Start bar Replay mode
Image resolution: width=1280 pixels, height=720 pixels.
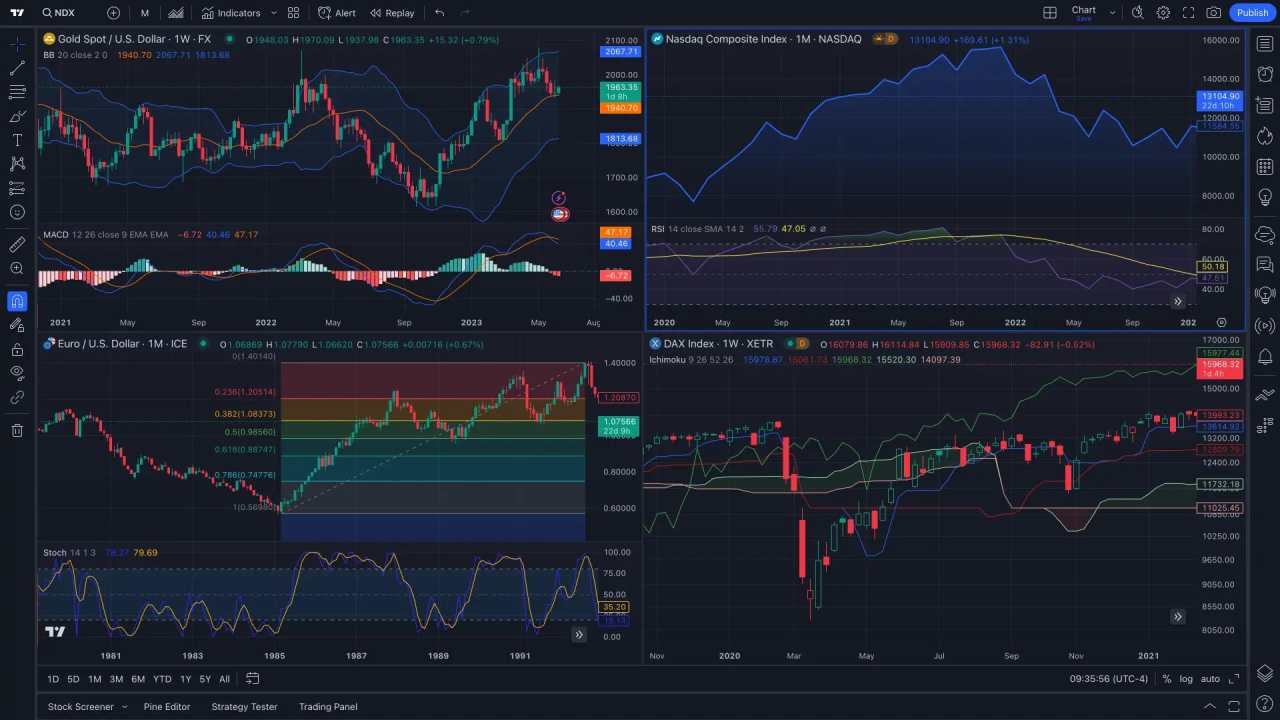pyautogui.click(x=392, y=13)
